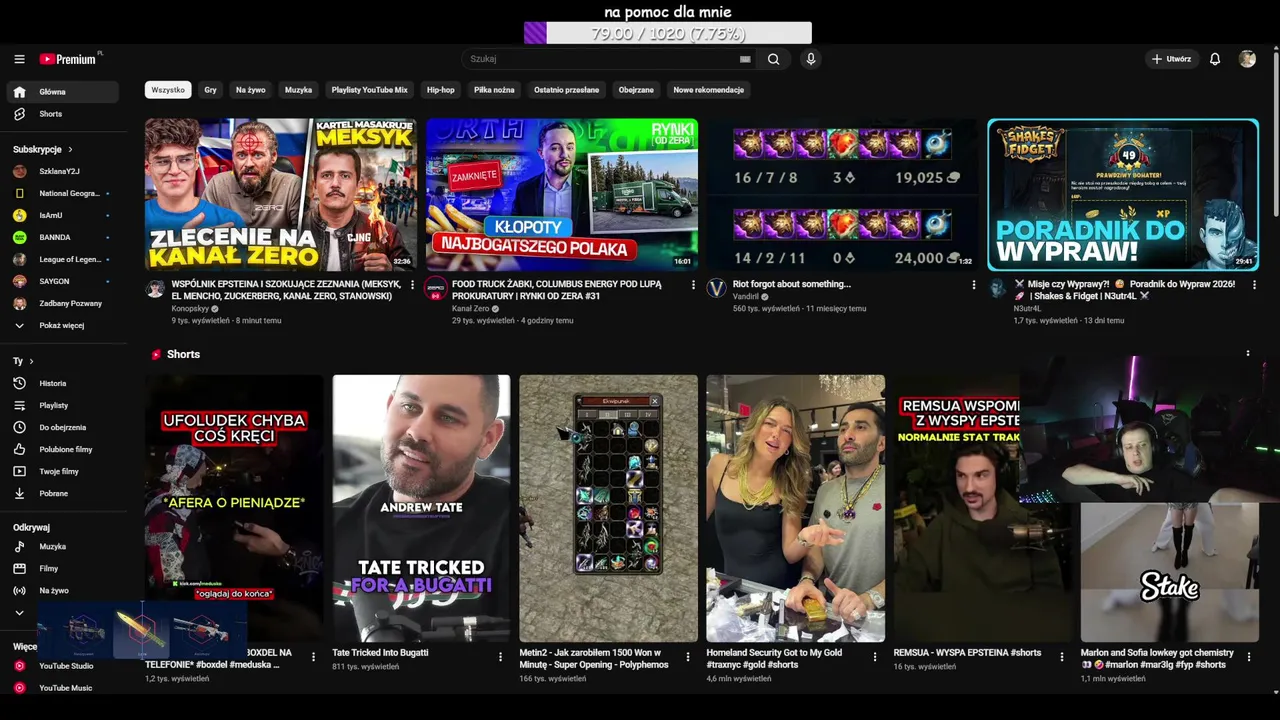Open IsAmU subscription channel
The image size is (1280, 720).
(x=62, y=215)
